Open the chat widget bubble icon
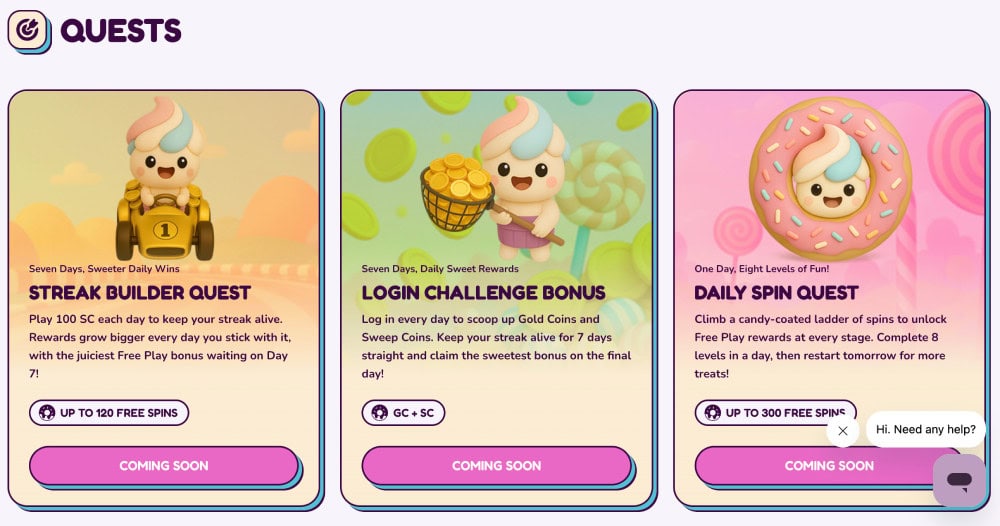Image resolution: width=1000 pixels, height=526 pixels. tap(959, 481)
